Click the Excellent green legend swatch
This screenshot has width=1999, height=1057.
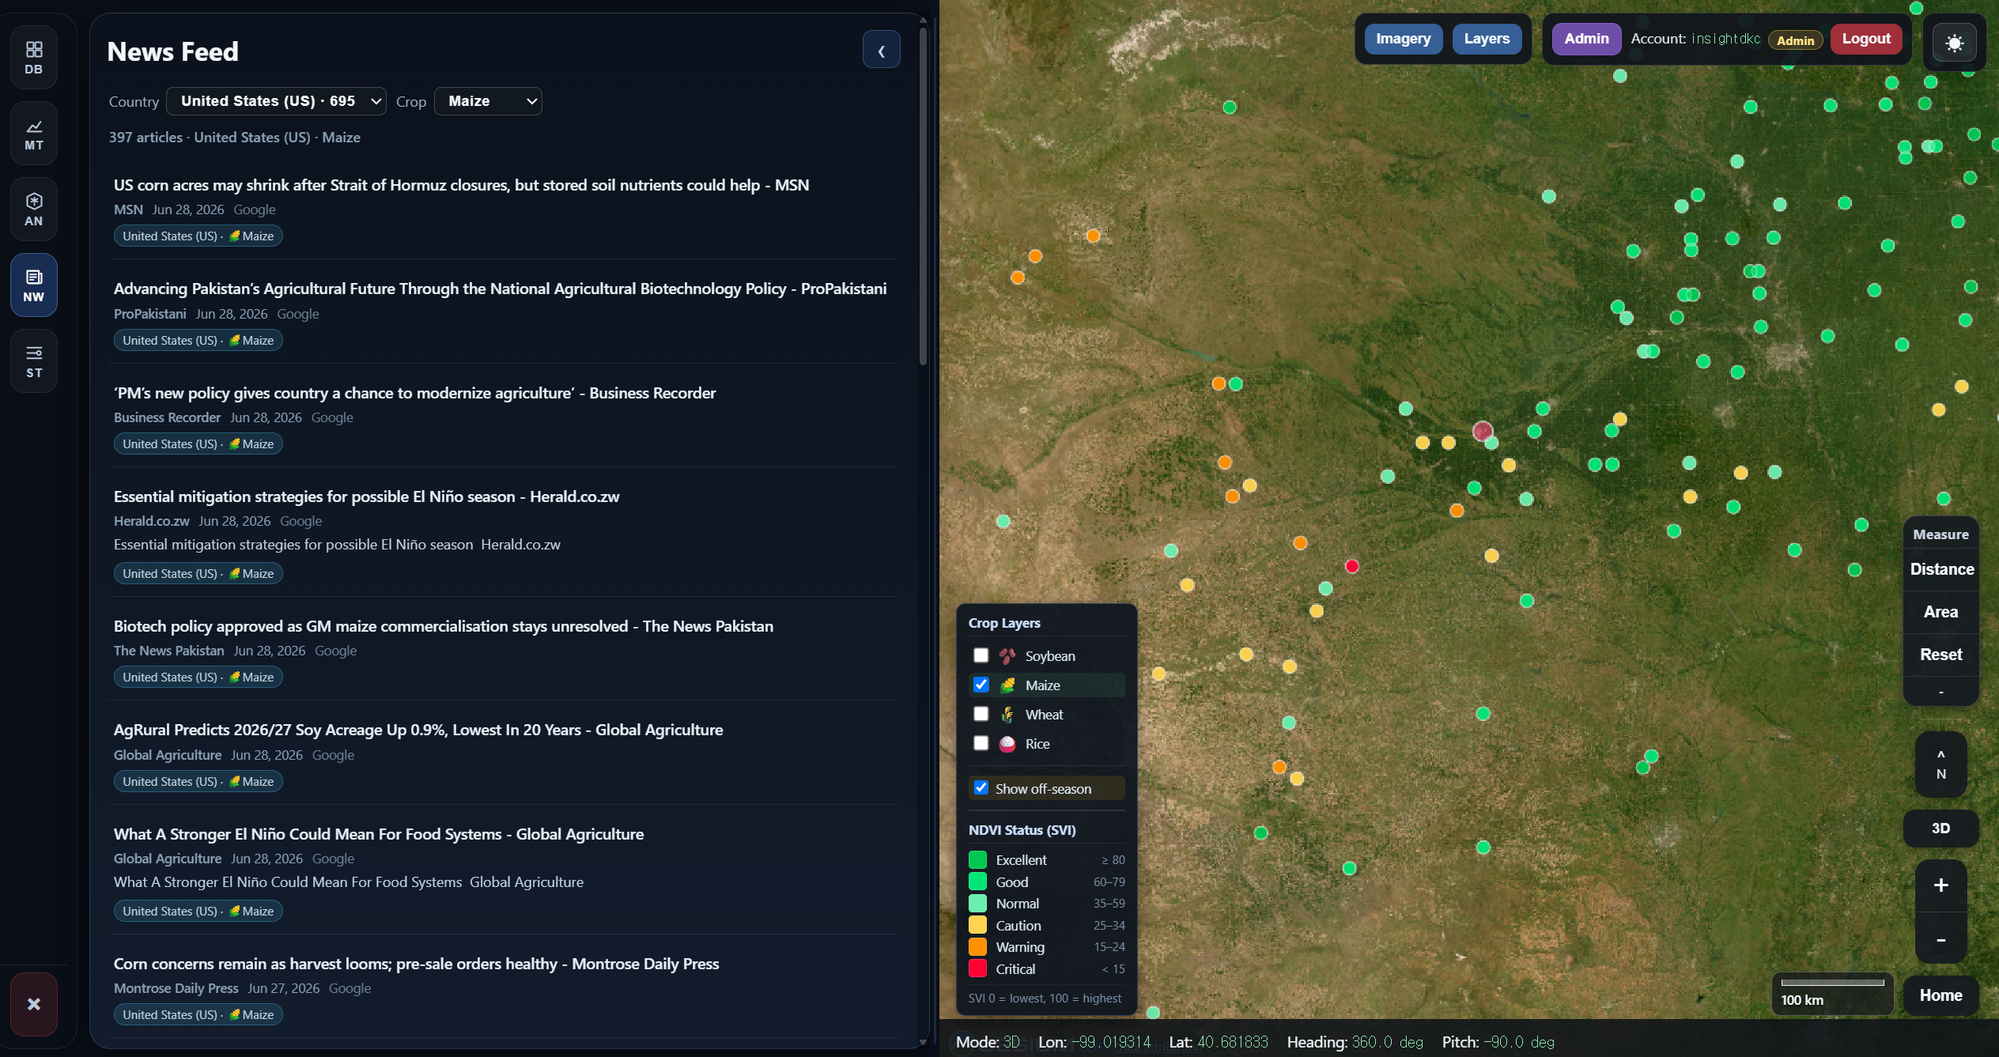978,860
